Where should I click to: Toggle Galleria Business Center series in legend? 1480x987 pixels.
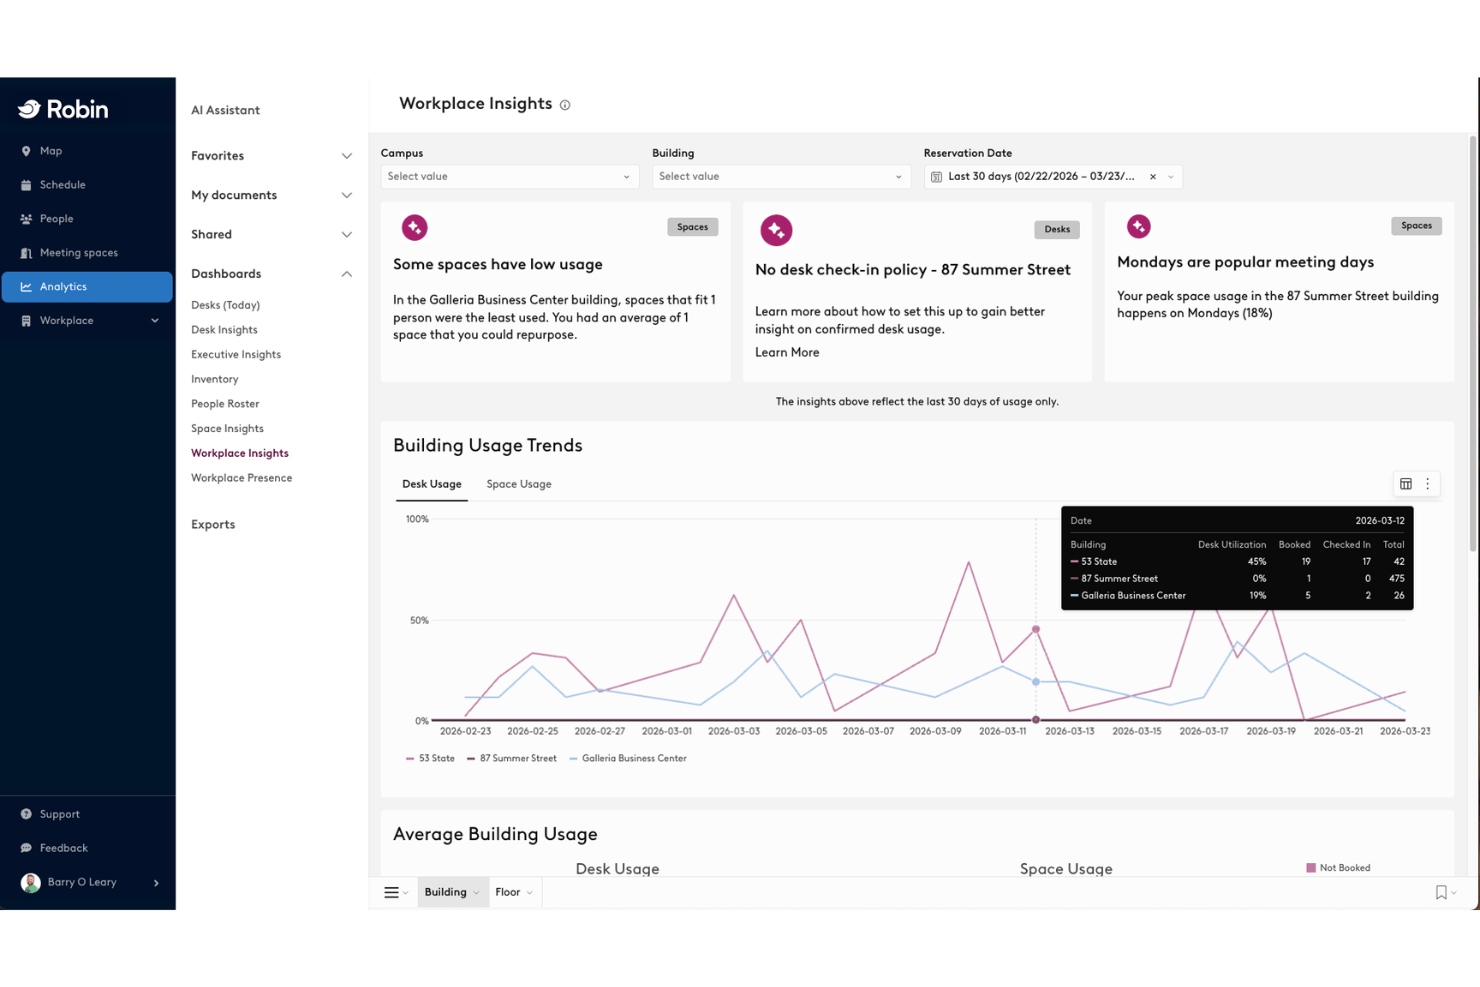(x=628, y=758)
